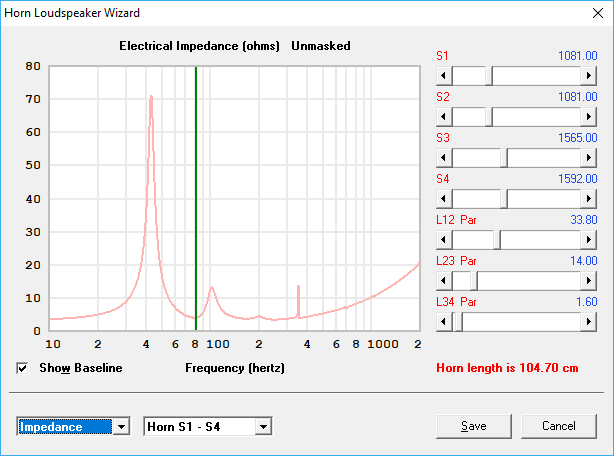Close the Horn Loudspeaker Wizard window
The height and width of the screenshot is (456, 614).
598,13
